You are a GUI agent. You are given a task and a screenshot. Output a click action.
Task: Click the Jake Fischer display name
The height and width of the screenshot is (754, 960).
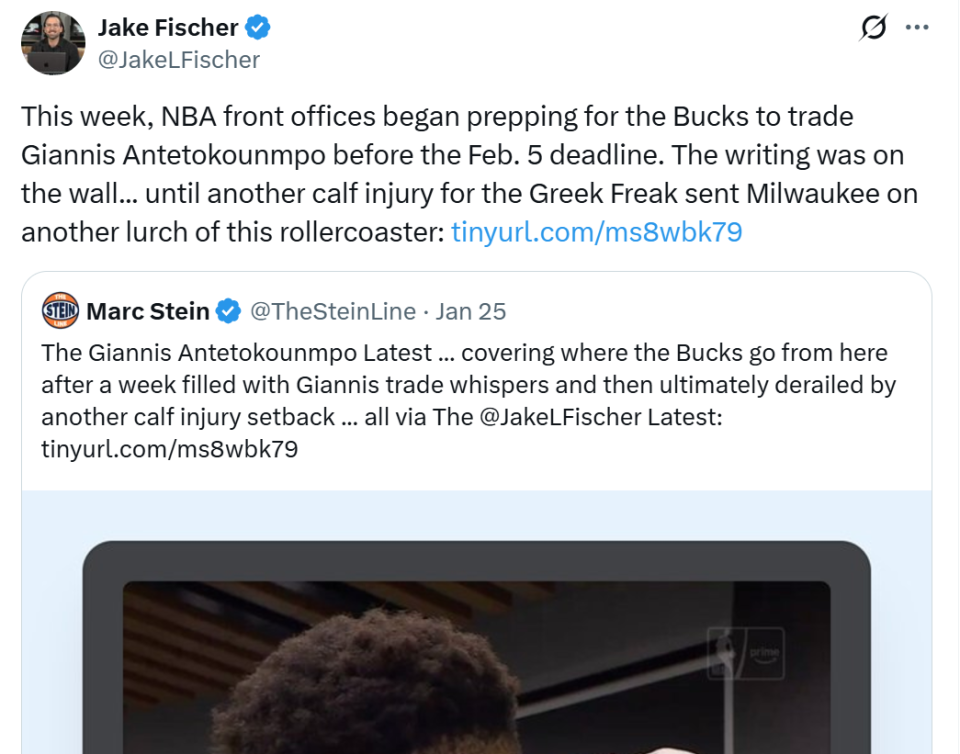pos(167,27)
